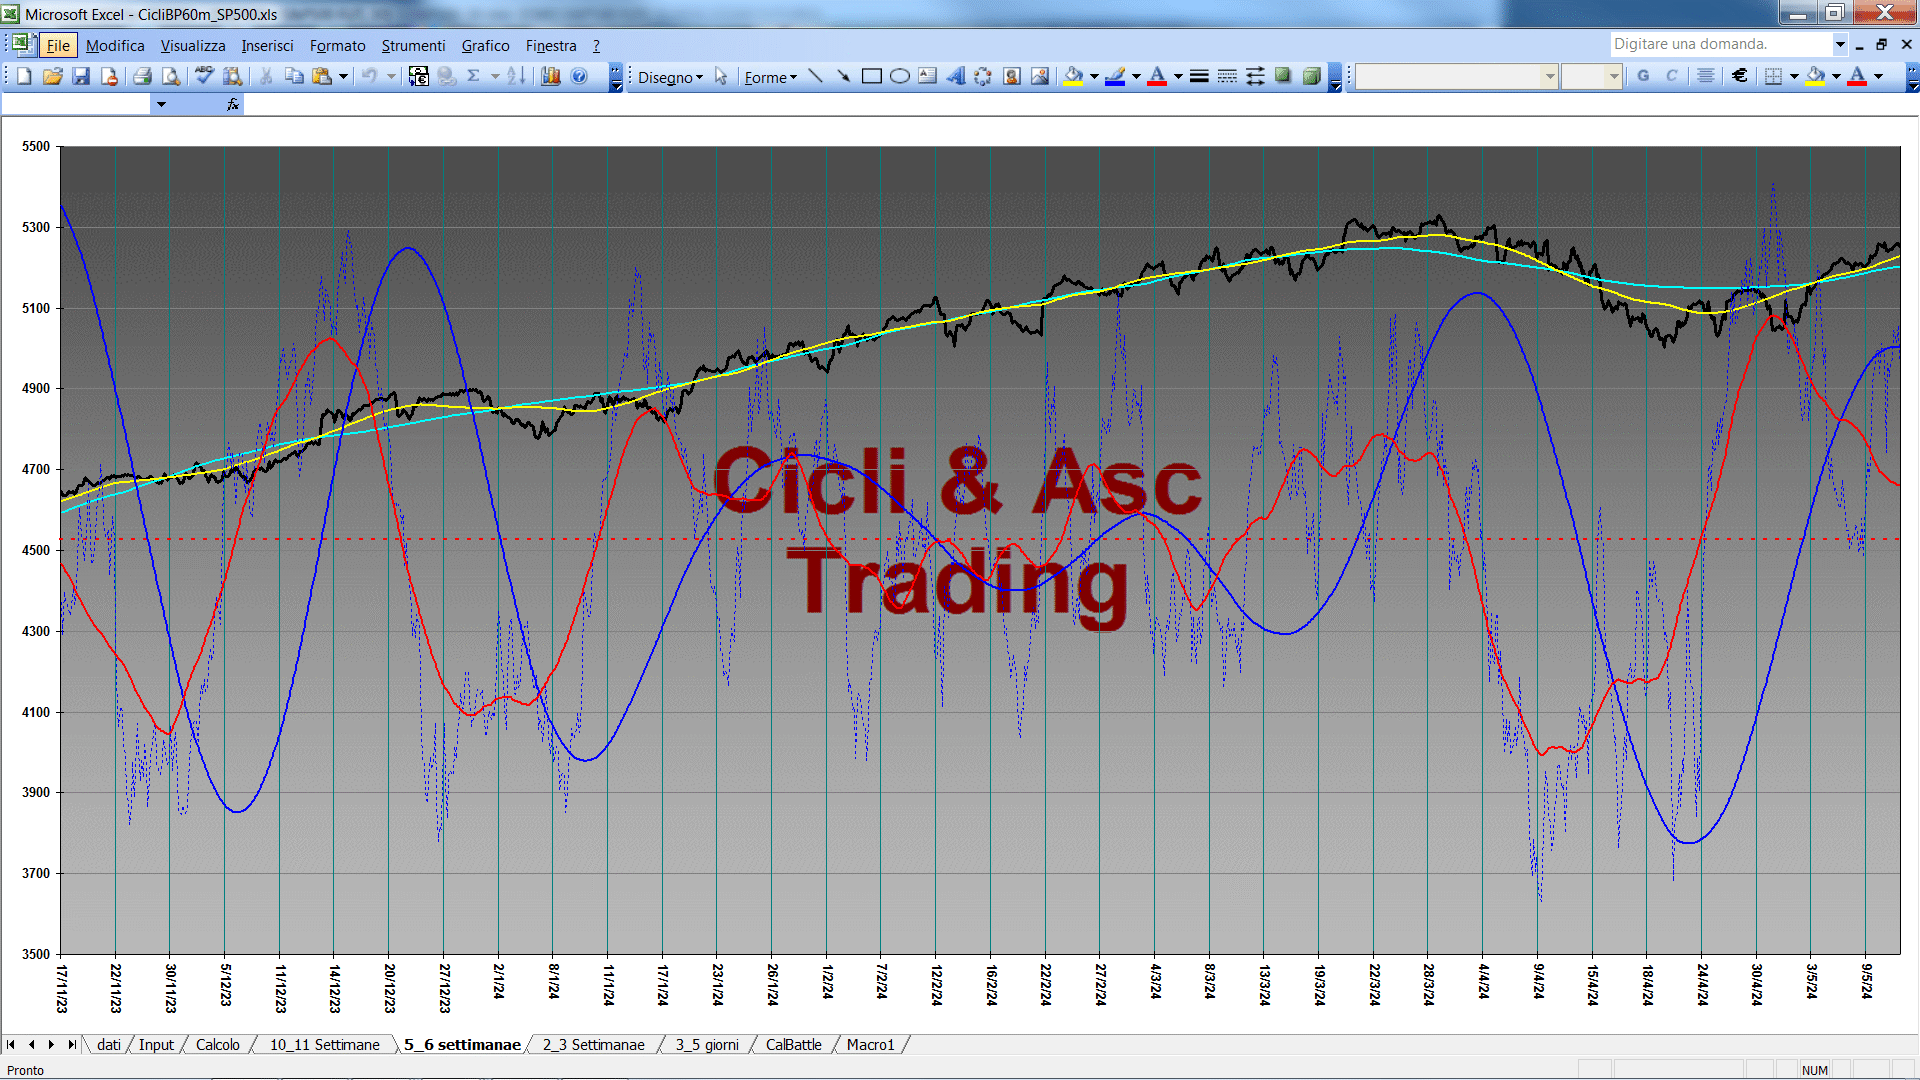This screenshot has width=1920, height=1080.
Task: Click the Research binoculars icon
Action: (x=233, y=76)
